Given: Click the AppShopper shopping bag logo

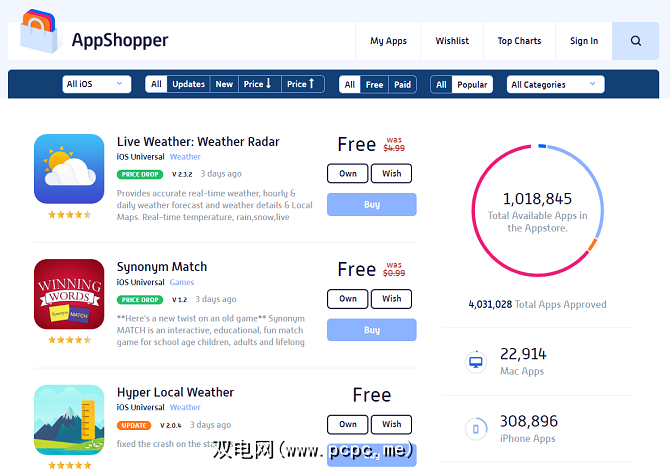Looking at the screenshot, I should pyautogui.click(x=38, y=31).
